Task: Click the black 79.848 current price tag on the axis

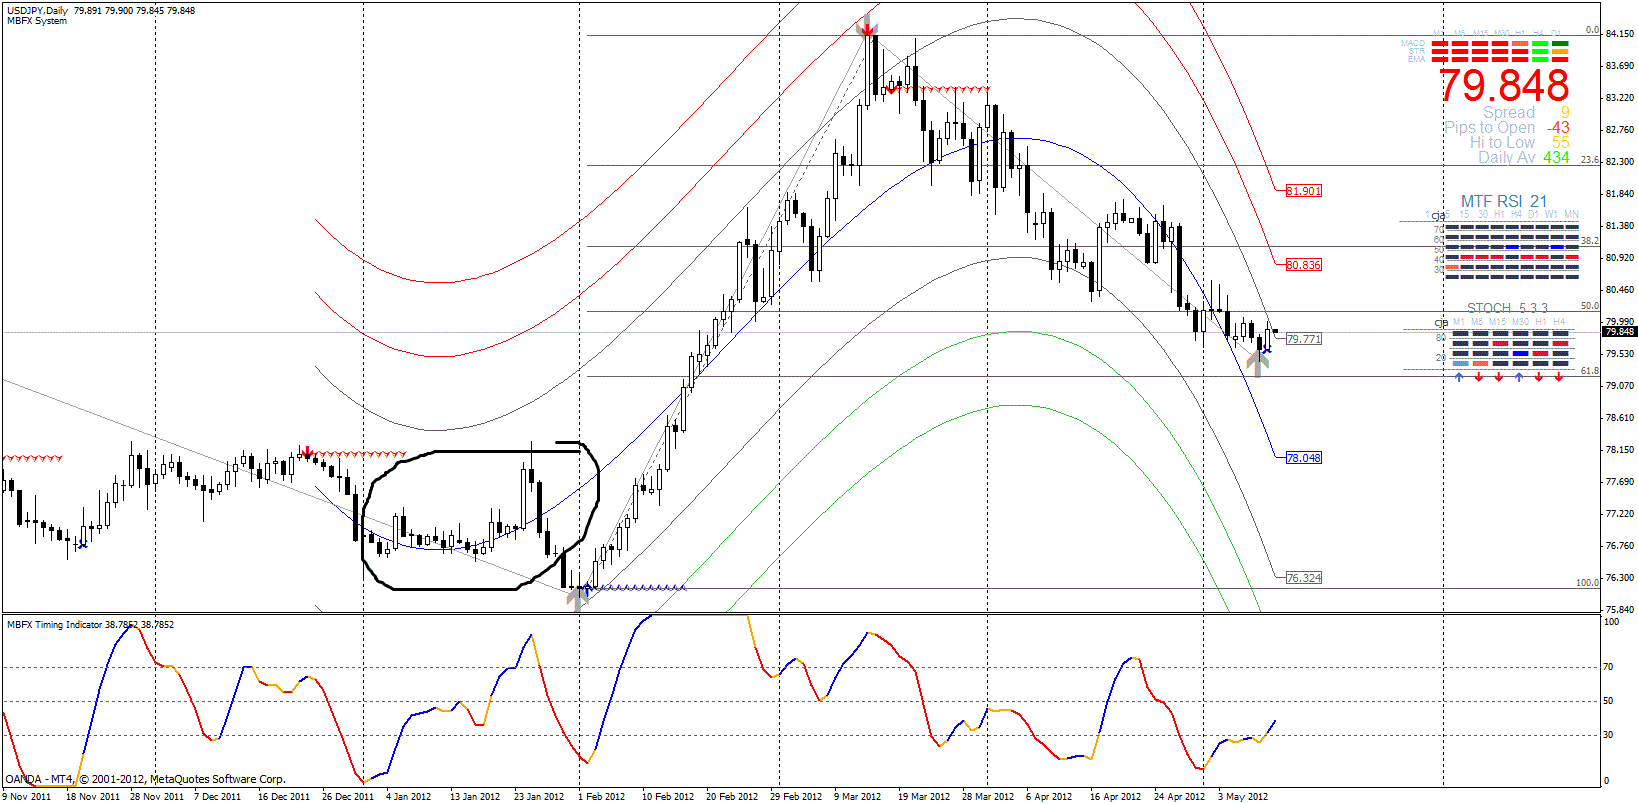Action: tap(1619, 332)
